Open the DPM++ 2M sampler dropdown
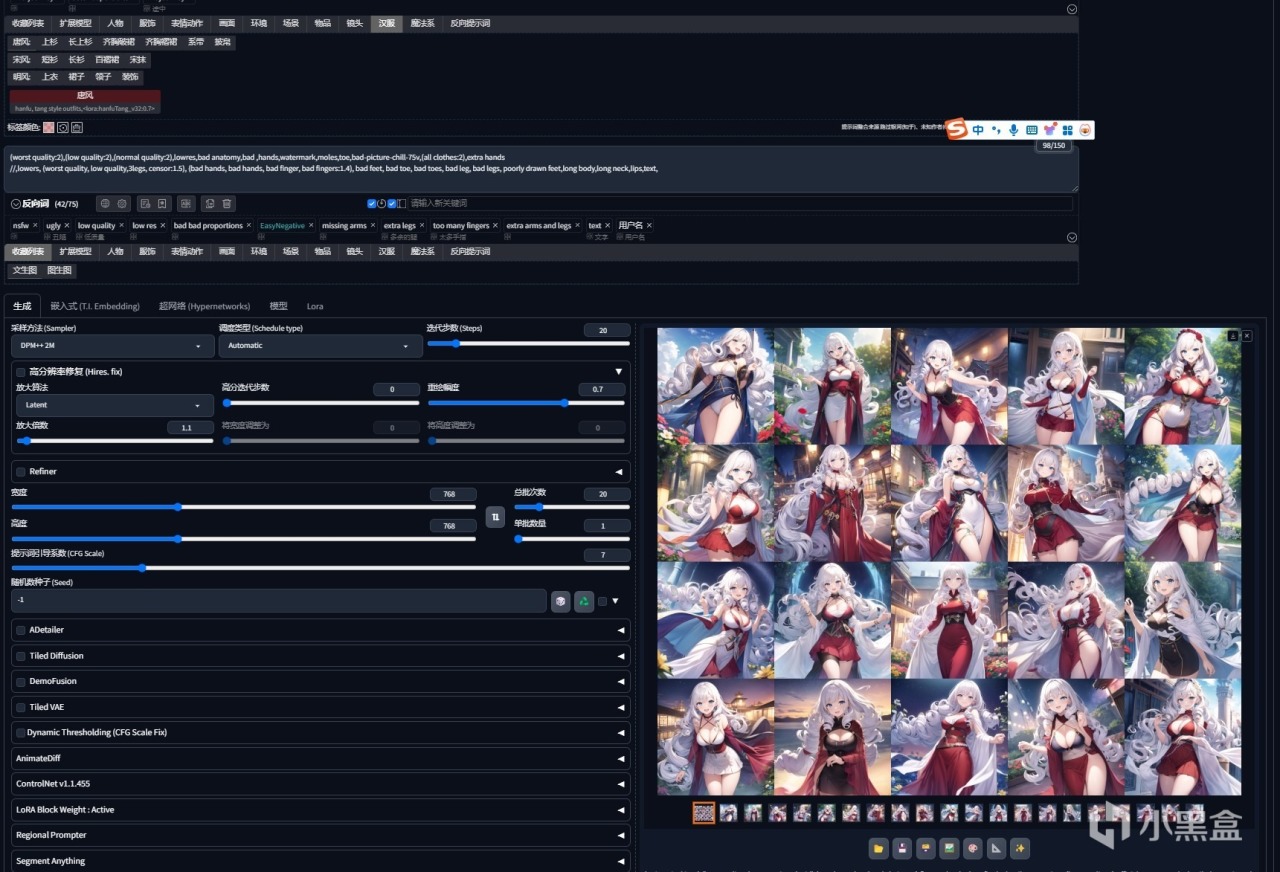1280x872 pixels. [x=111, y=346]
